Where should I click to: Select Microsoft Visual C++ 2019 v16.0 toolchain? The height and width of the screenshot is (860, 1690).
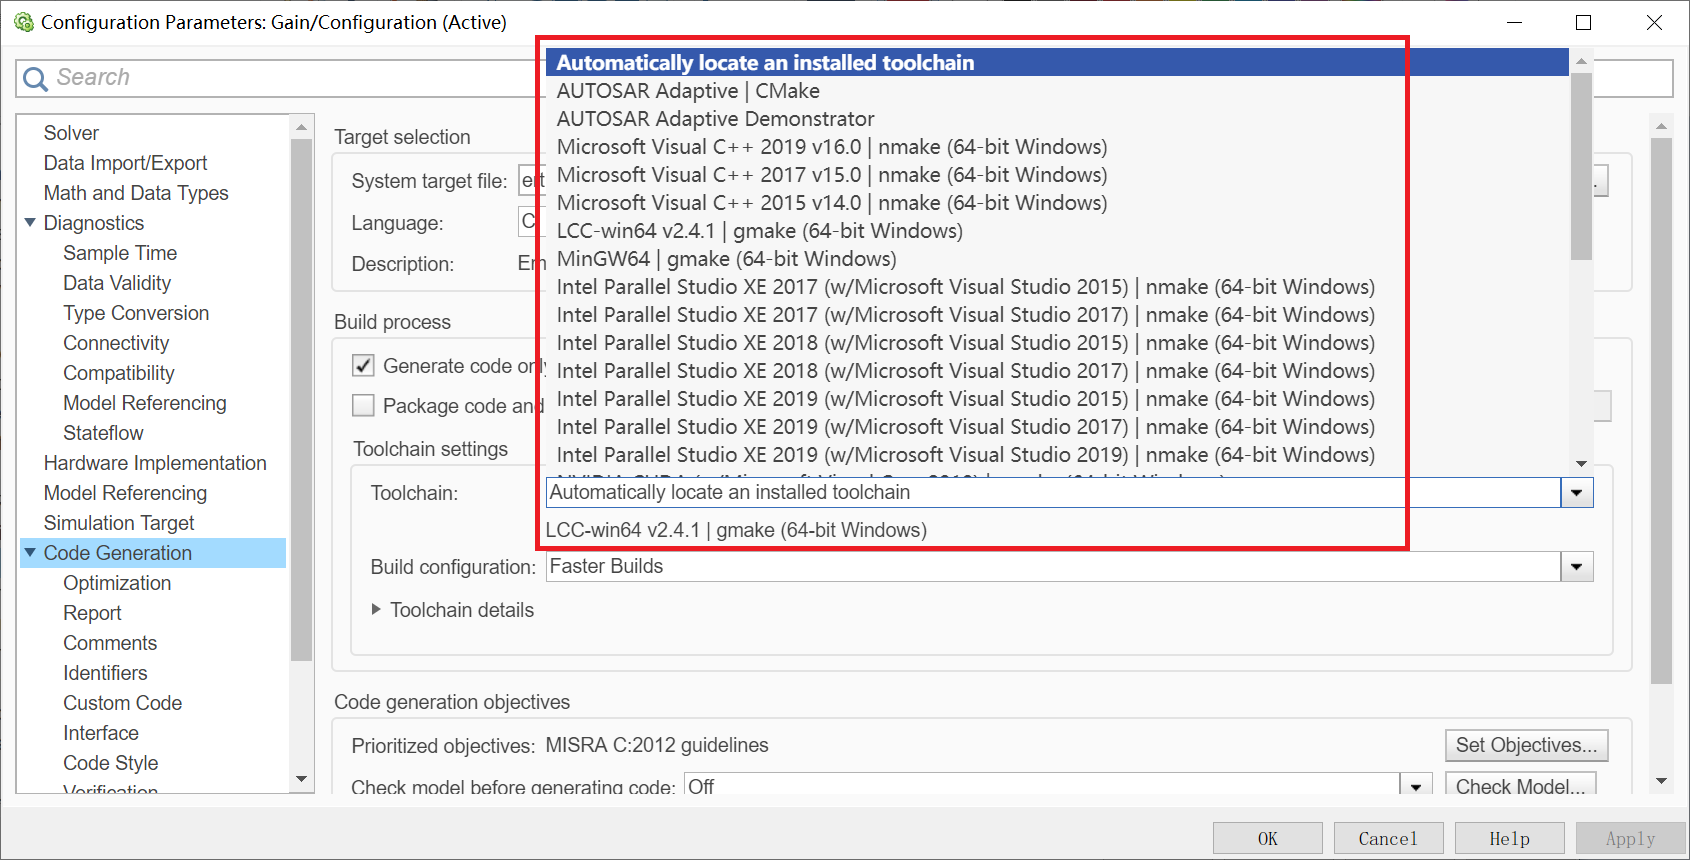point(1057,147)
